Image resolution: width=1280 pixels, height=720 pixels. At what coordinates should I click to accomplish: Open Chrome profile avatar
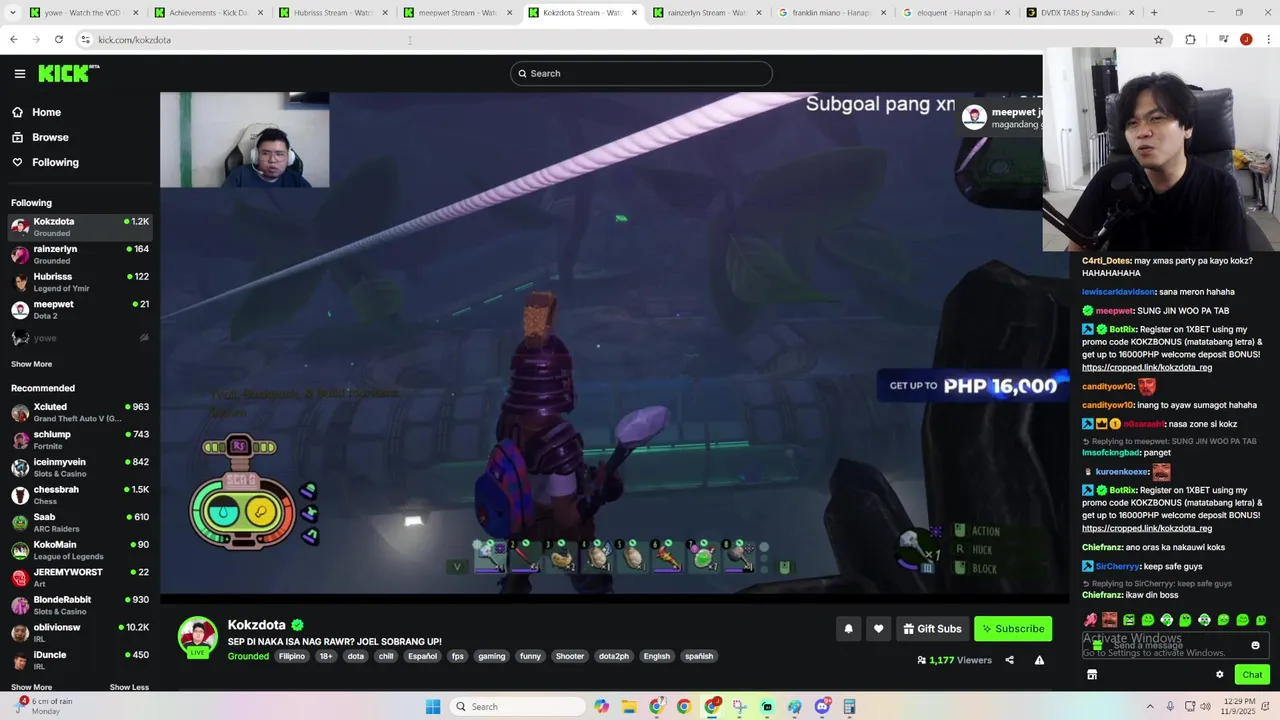coord(1246,39)
